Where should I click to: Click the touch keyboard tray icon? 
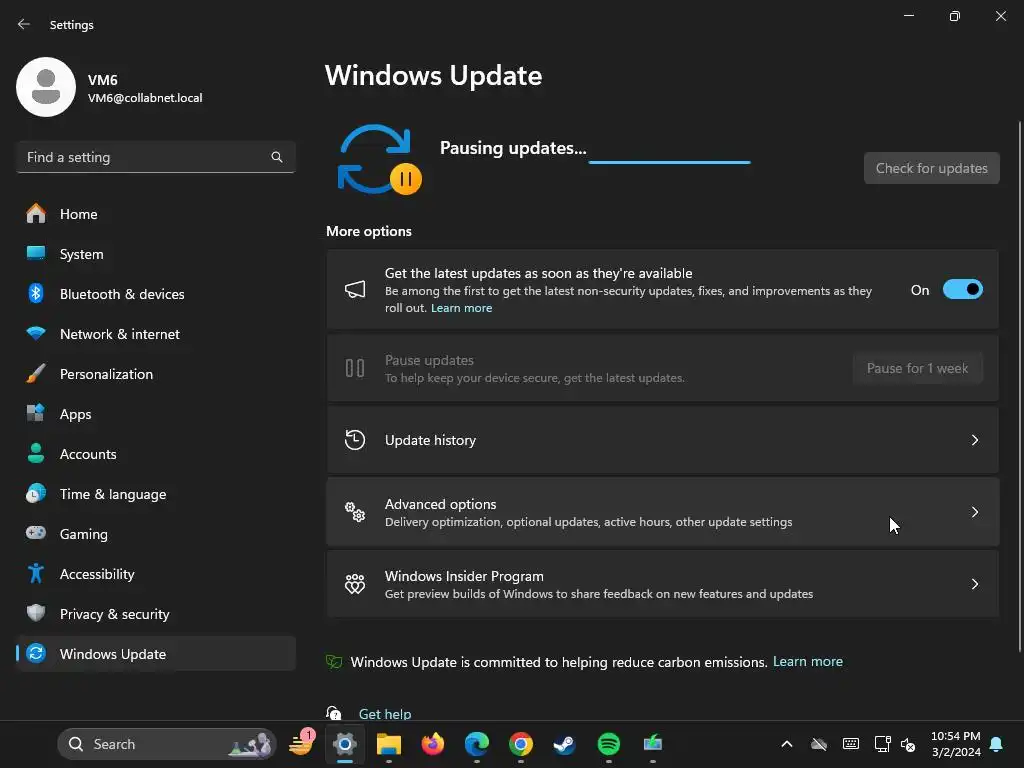point(851,744)
